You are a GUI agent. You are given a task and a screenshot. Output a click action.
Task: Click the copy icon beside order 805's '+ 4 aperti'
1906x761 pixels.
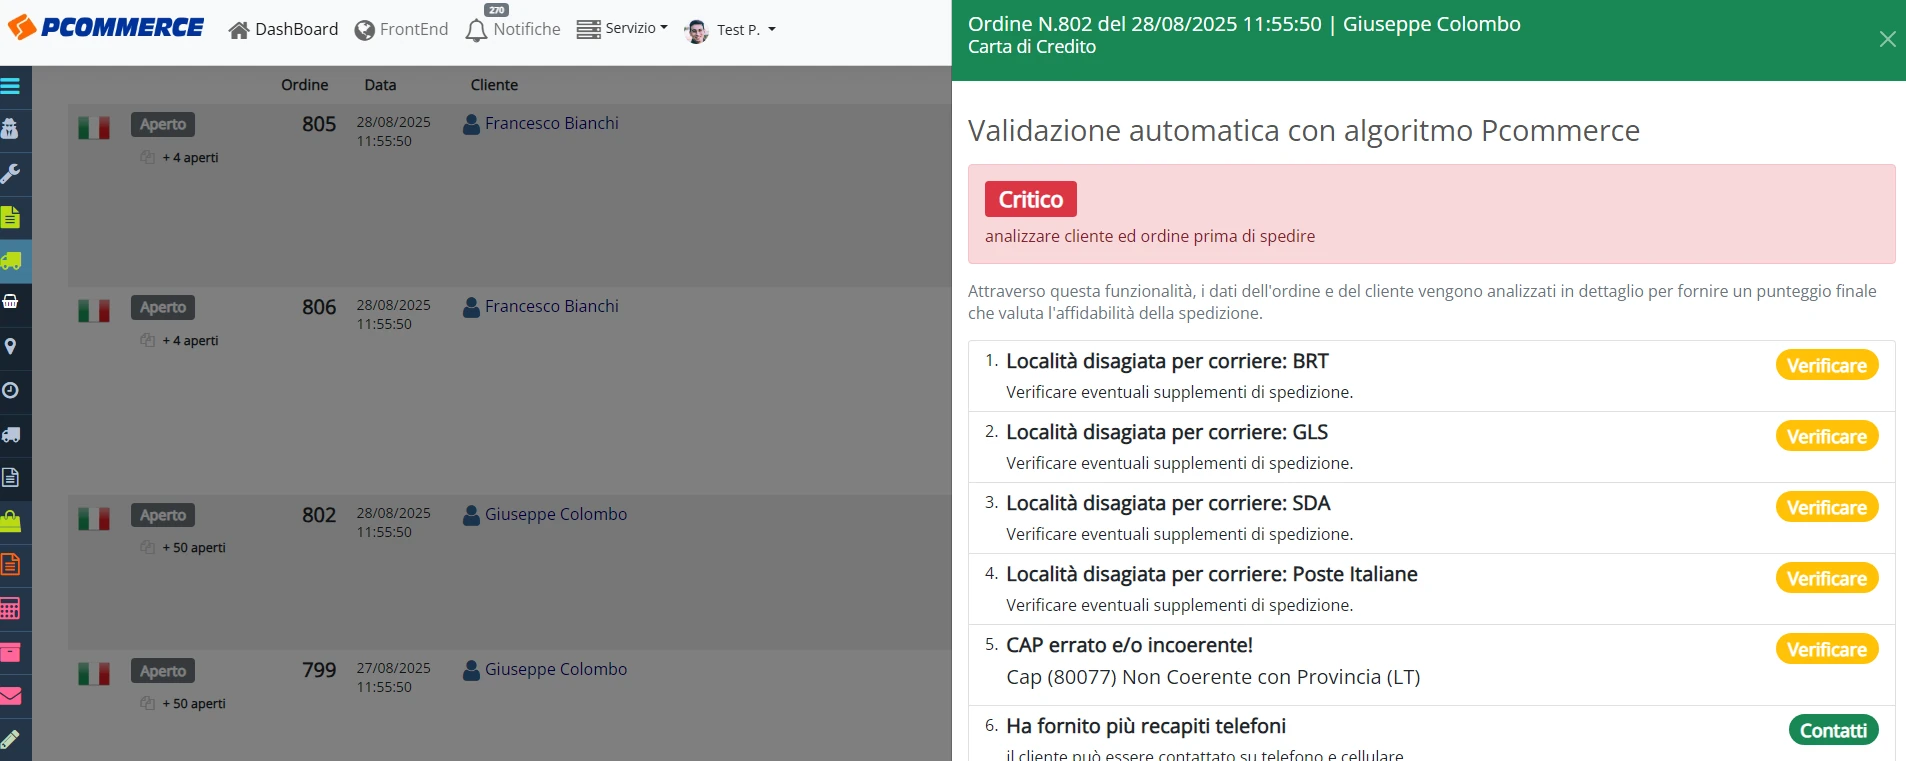[147, 157]
